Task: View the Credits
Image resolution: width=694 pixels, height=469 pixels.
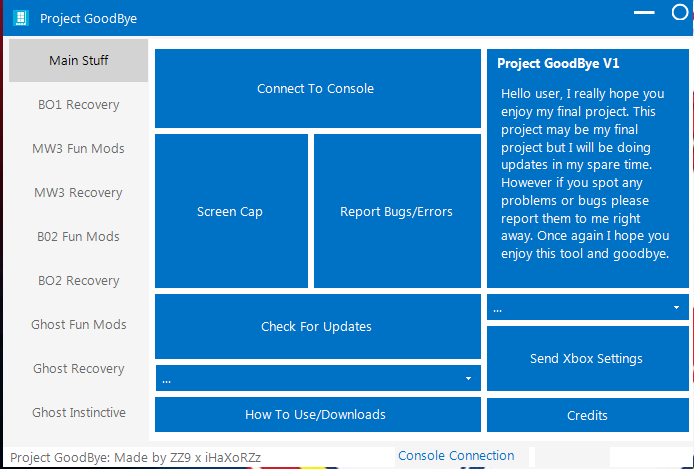Action: point(587,415)
